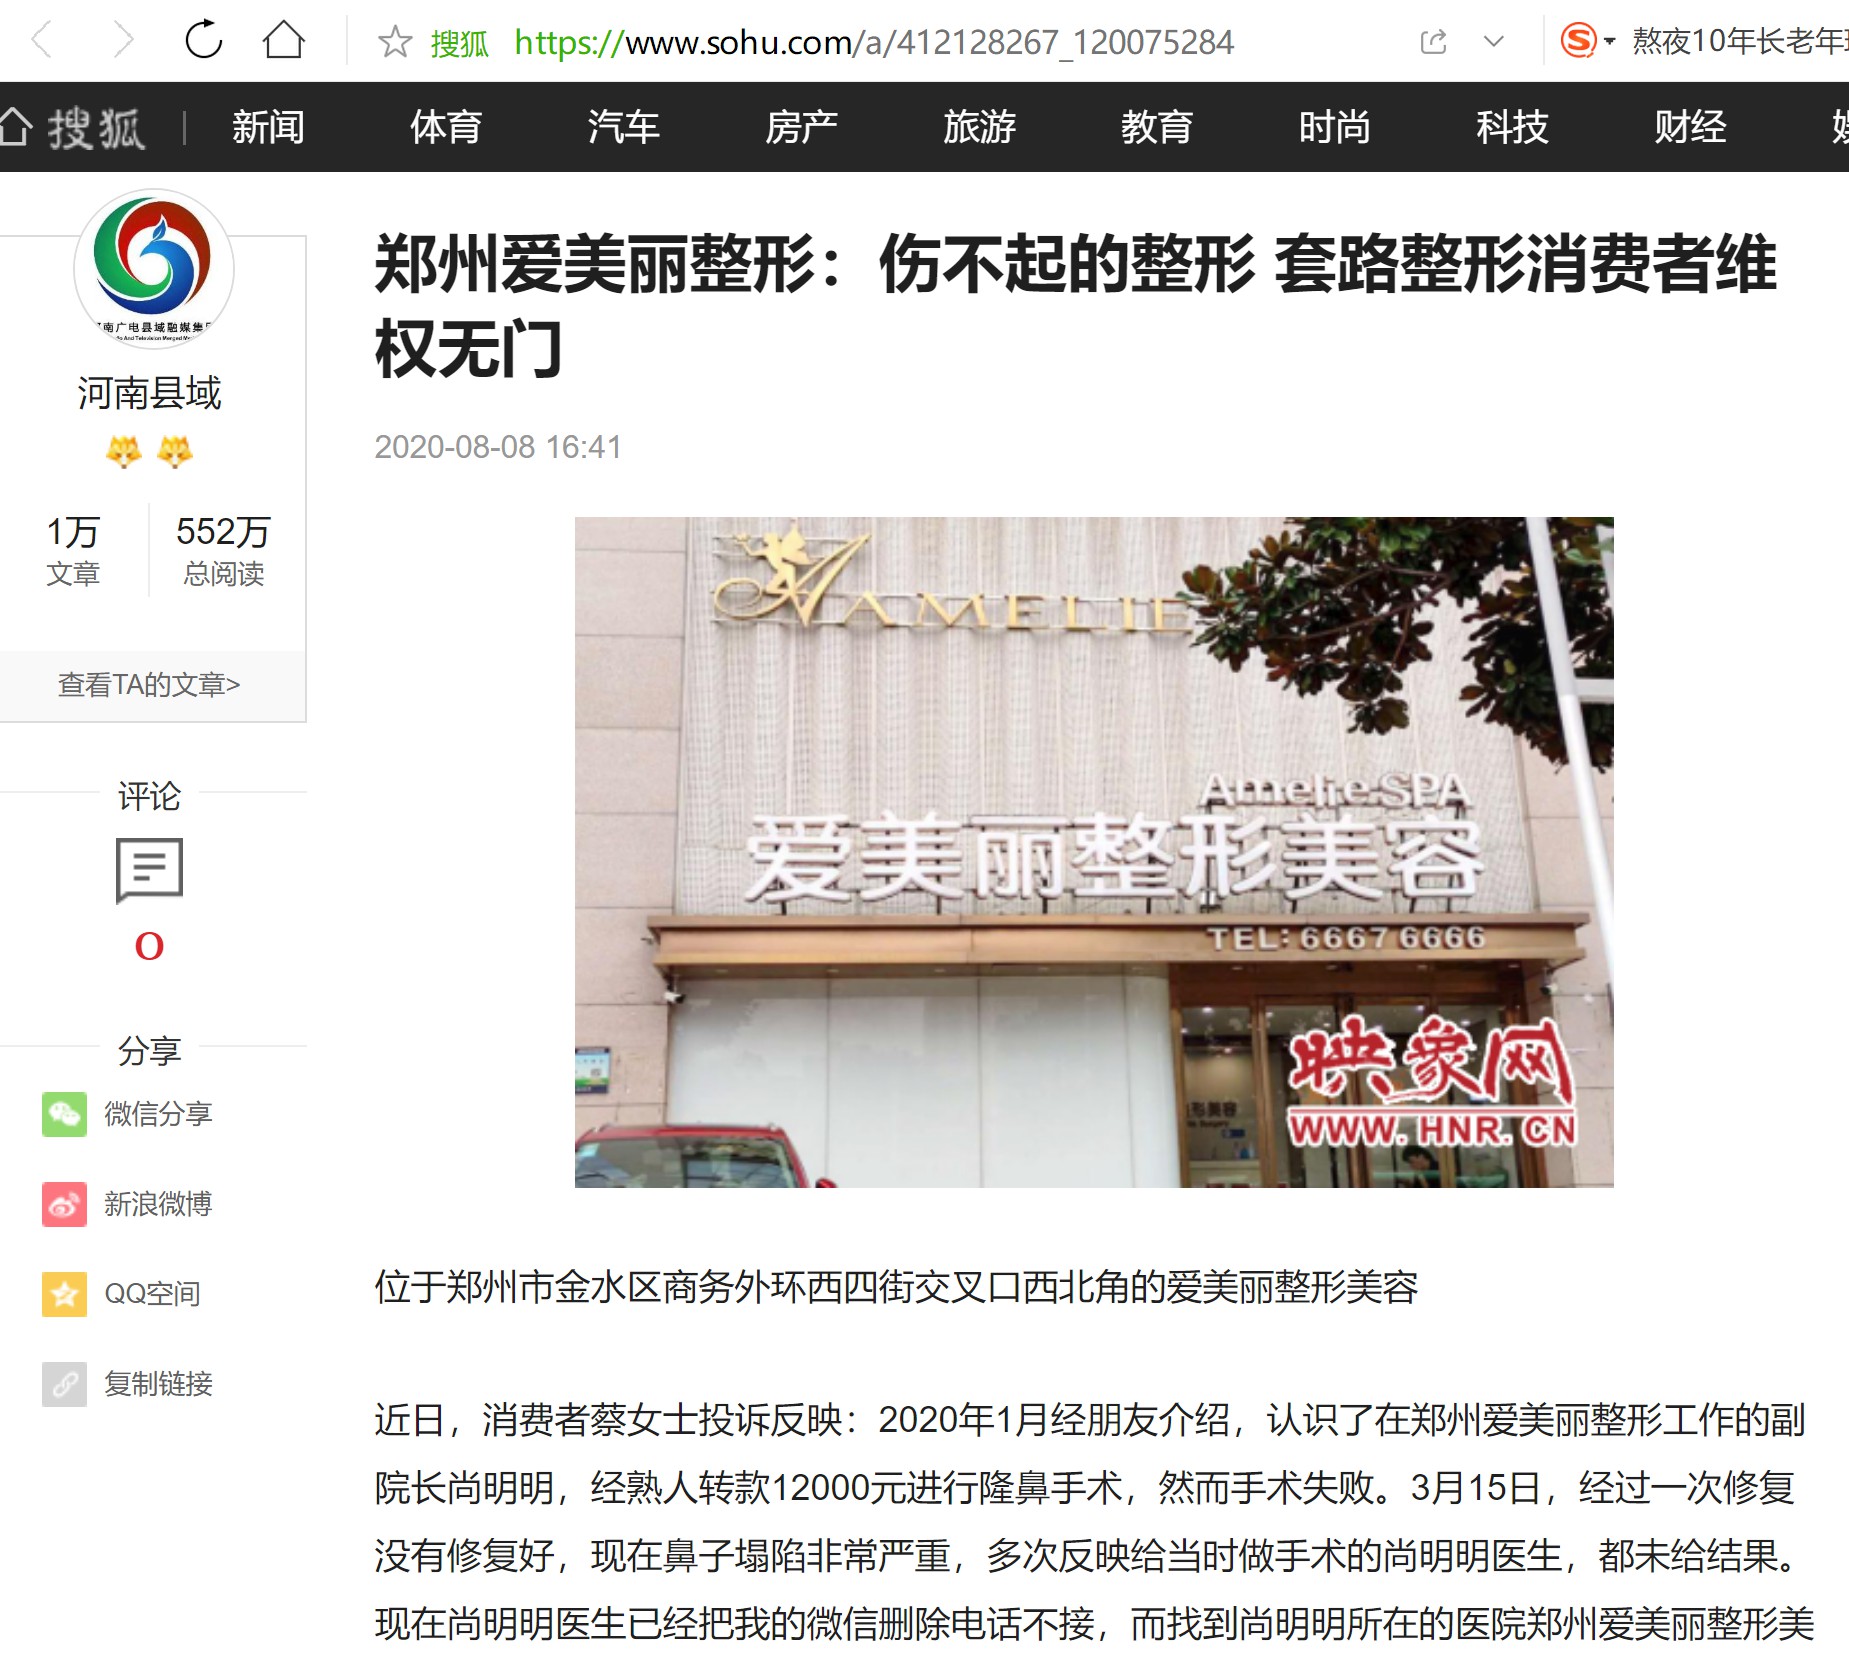Open 查看TA的文章 link
Viewport: 1849px width, 1654px height.
[x=149, y=684]
